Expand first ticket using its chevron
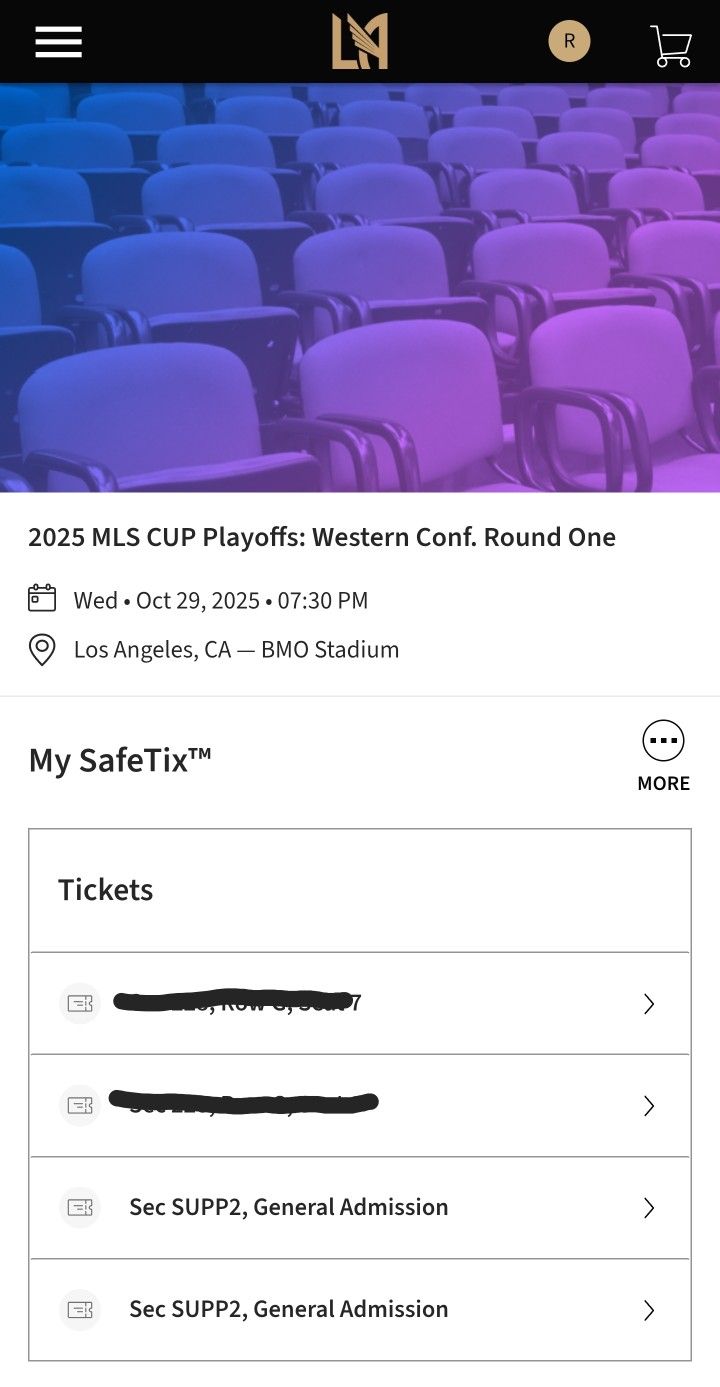This screenshot has height=1387, width=720. click(649, 1004)
